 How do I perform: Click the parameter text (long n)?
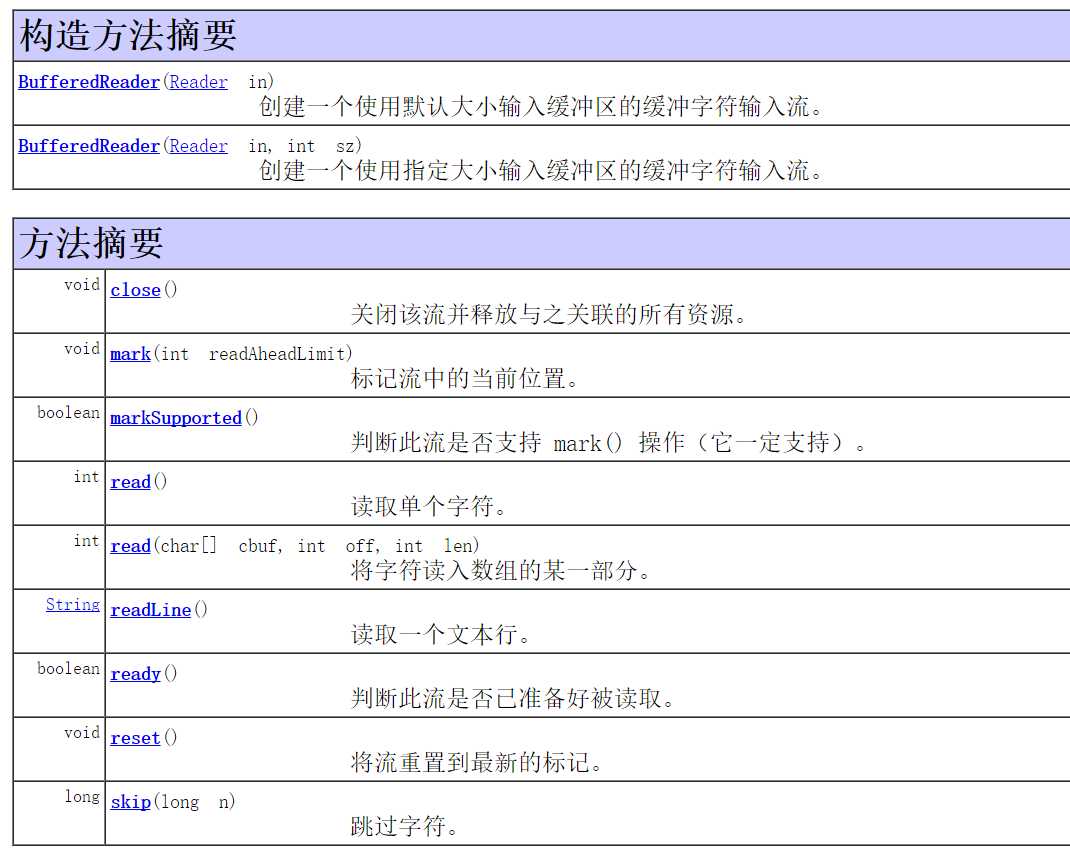[x=194, y=802]
